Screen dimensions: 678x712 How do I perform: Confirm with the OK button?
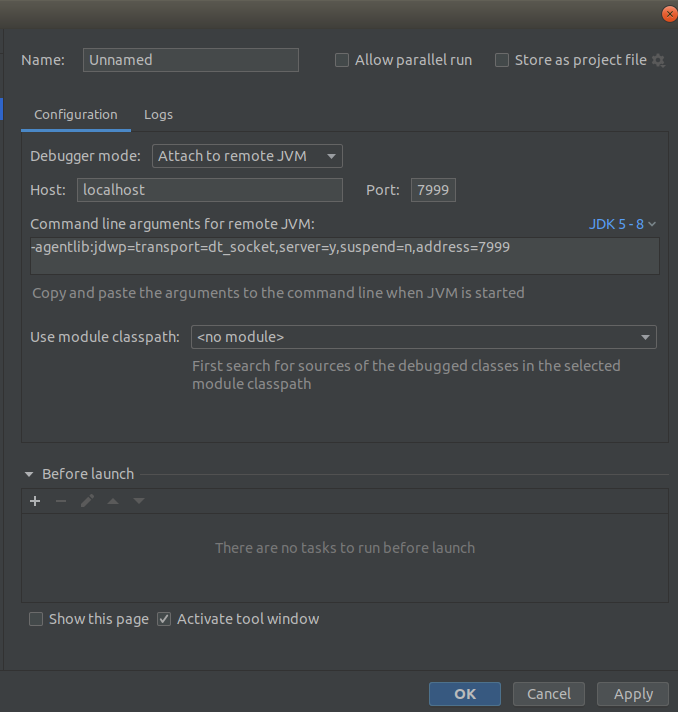(x=465, y=694)
